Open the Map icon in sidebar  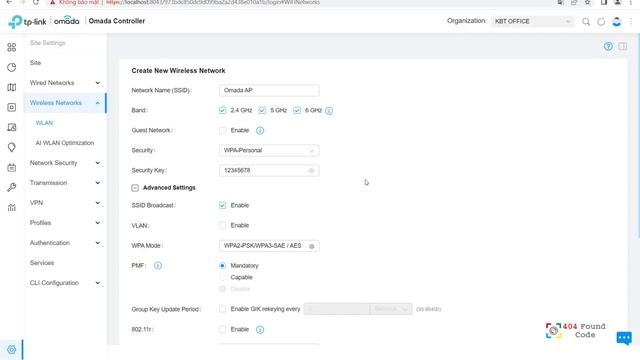coord(11,87)
